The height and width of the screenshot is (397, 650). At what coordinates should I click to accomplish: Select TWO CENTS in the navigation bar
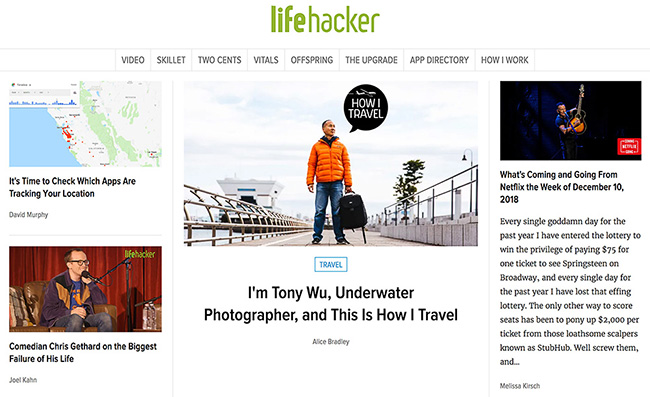coord(219,60)
